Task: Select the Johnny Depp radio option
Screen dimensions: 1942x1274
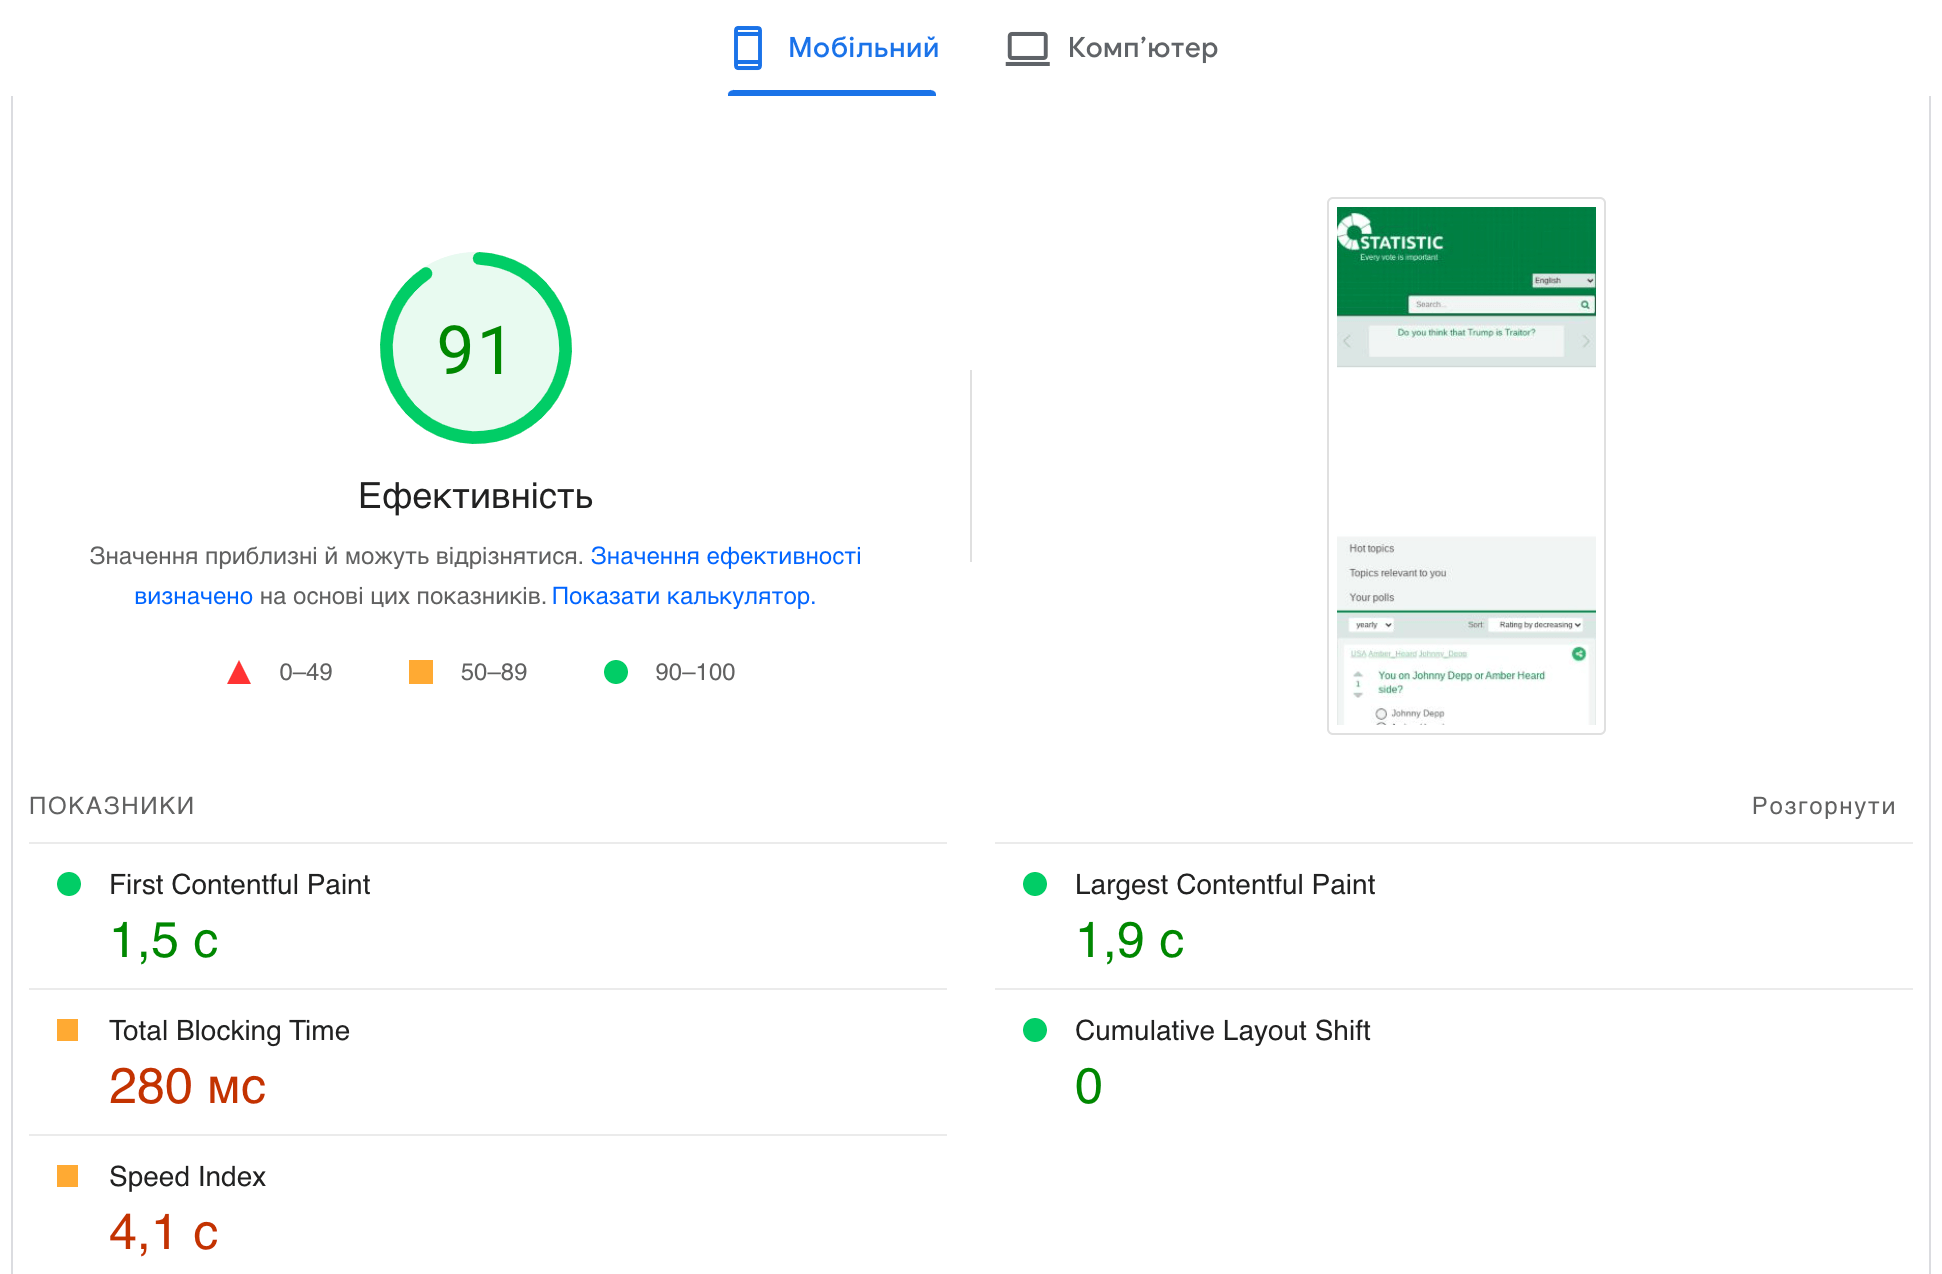Action: (x=1381, y=713)
